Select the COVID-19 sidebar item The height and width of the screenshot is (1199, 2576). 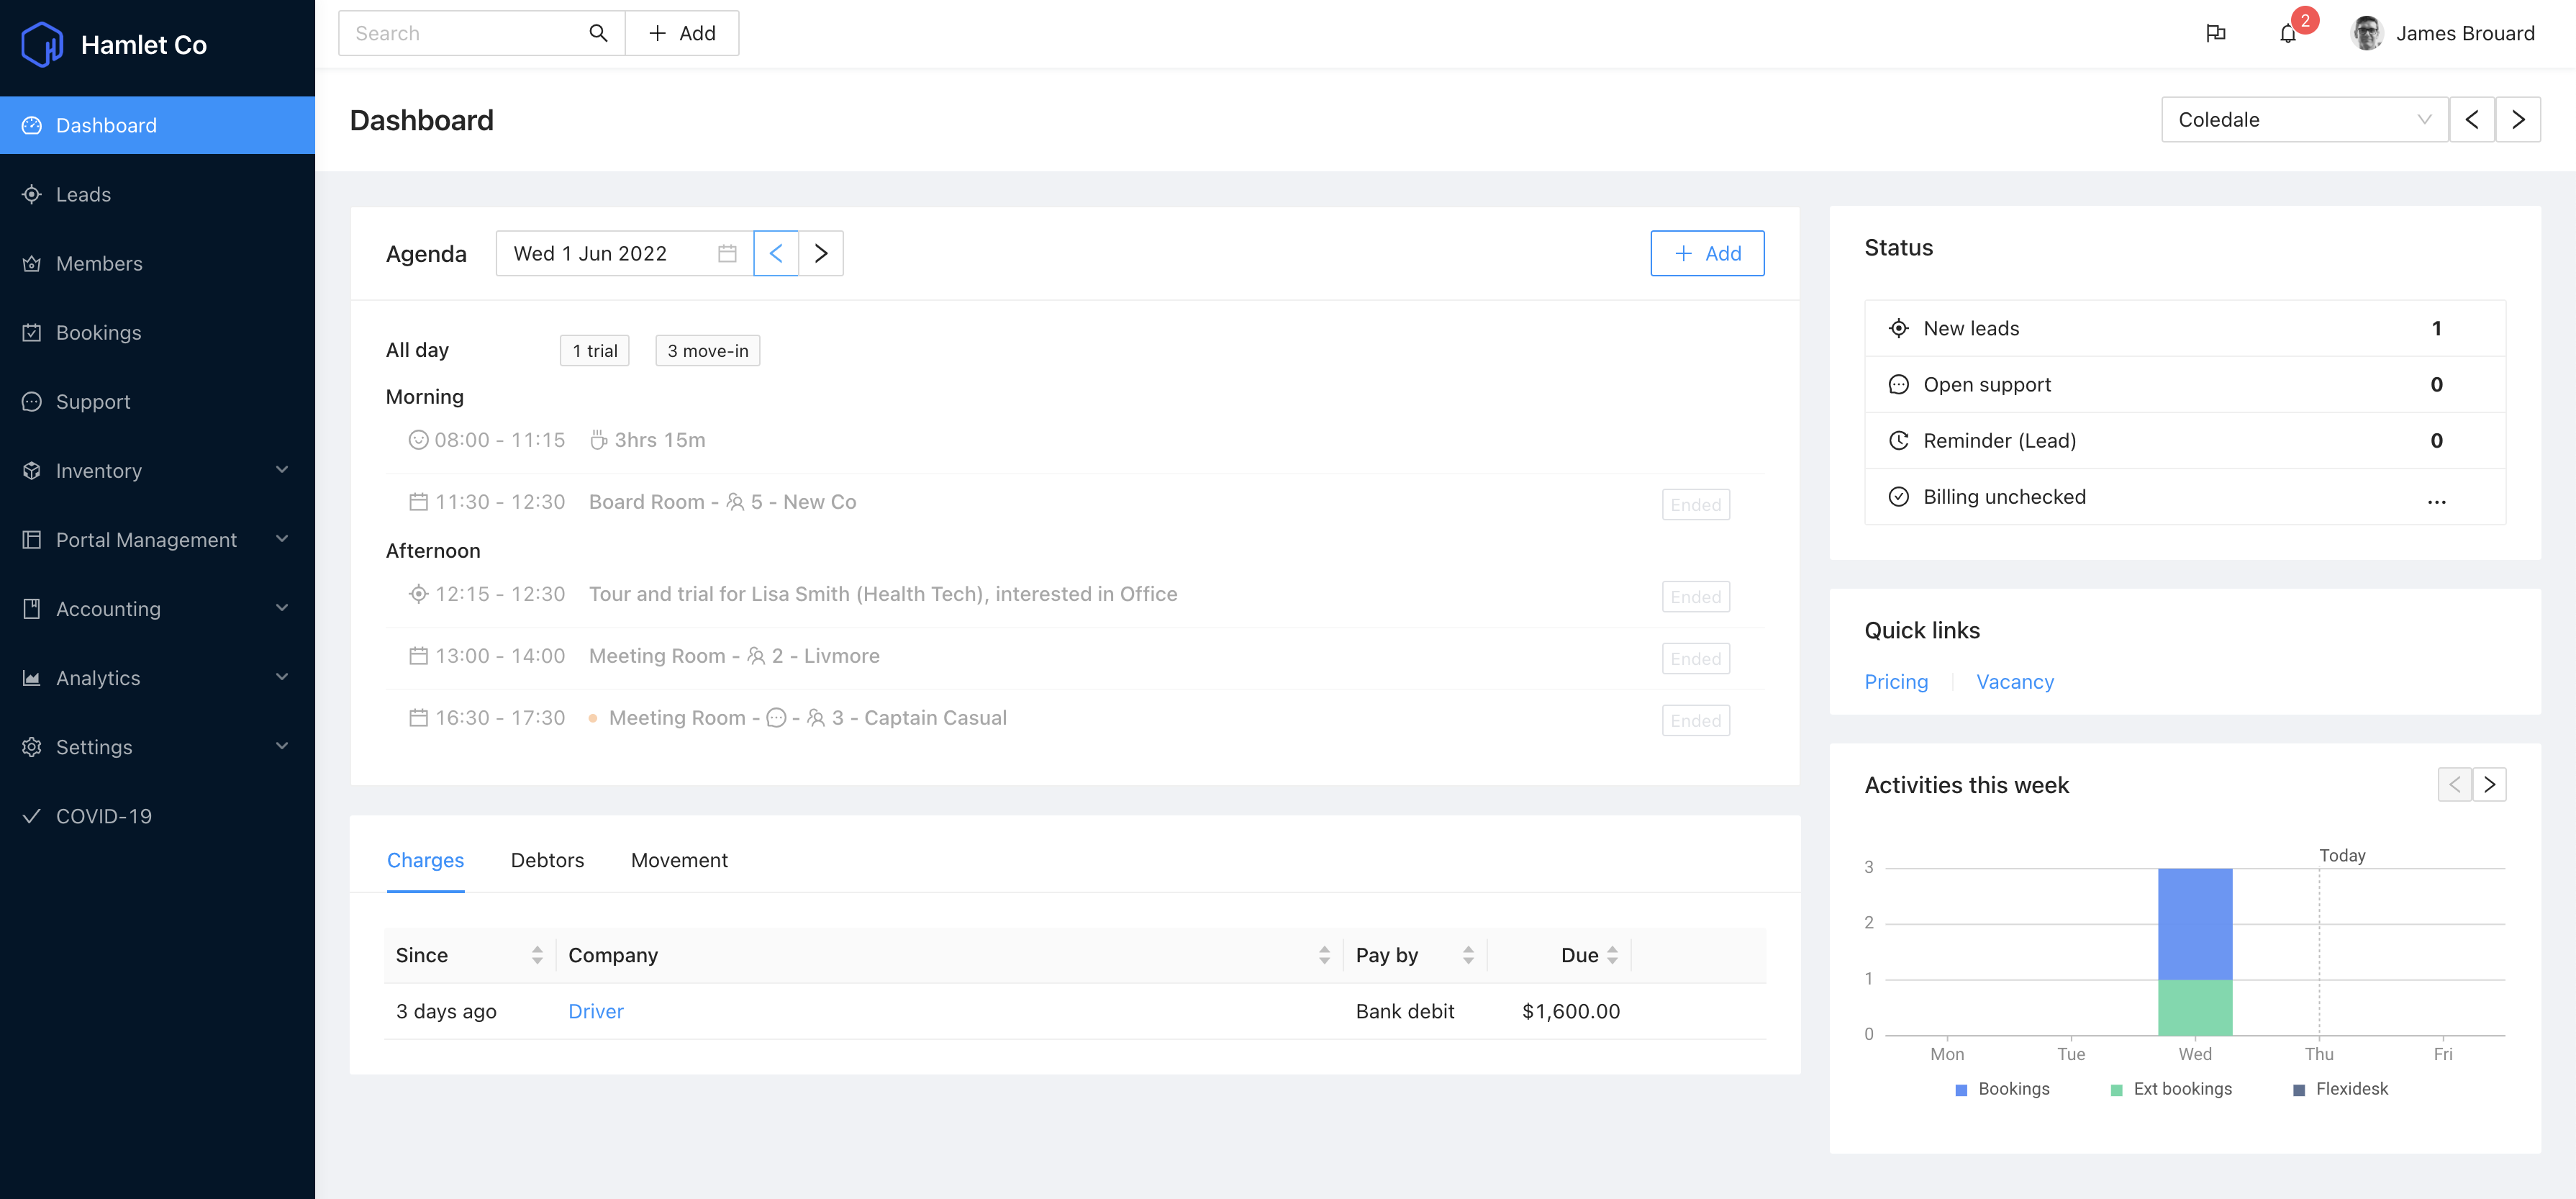pos(103,816)
